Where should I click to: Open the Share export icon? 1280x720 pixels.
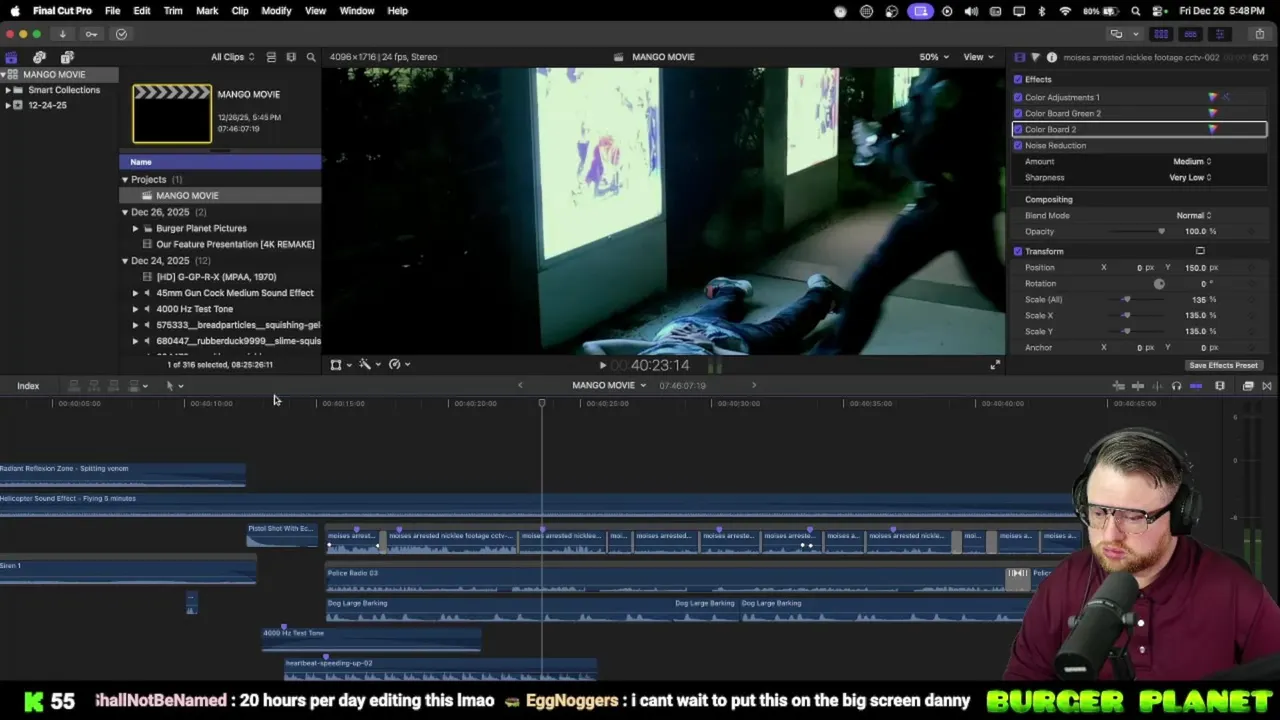click(1259, 34)
